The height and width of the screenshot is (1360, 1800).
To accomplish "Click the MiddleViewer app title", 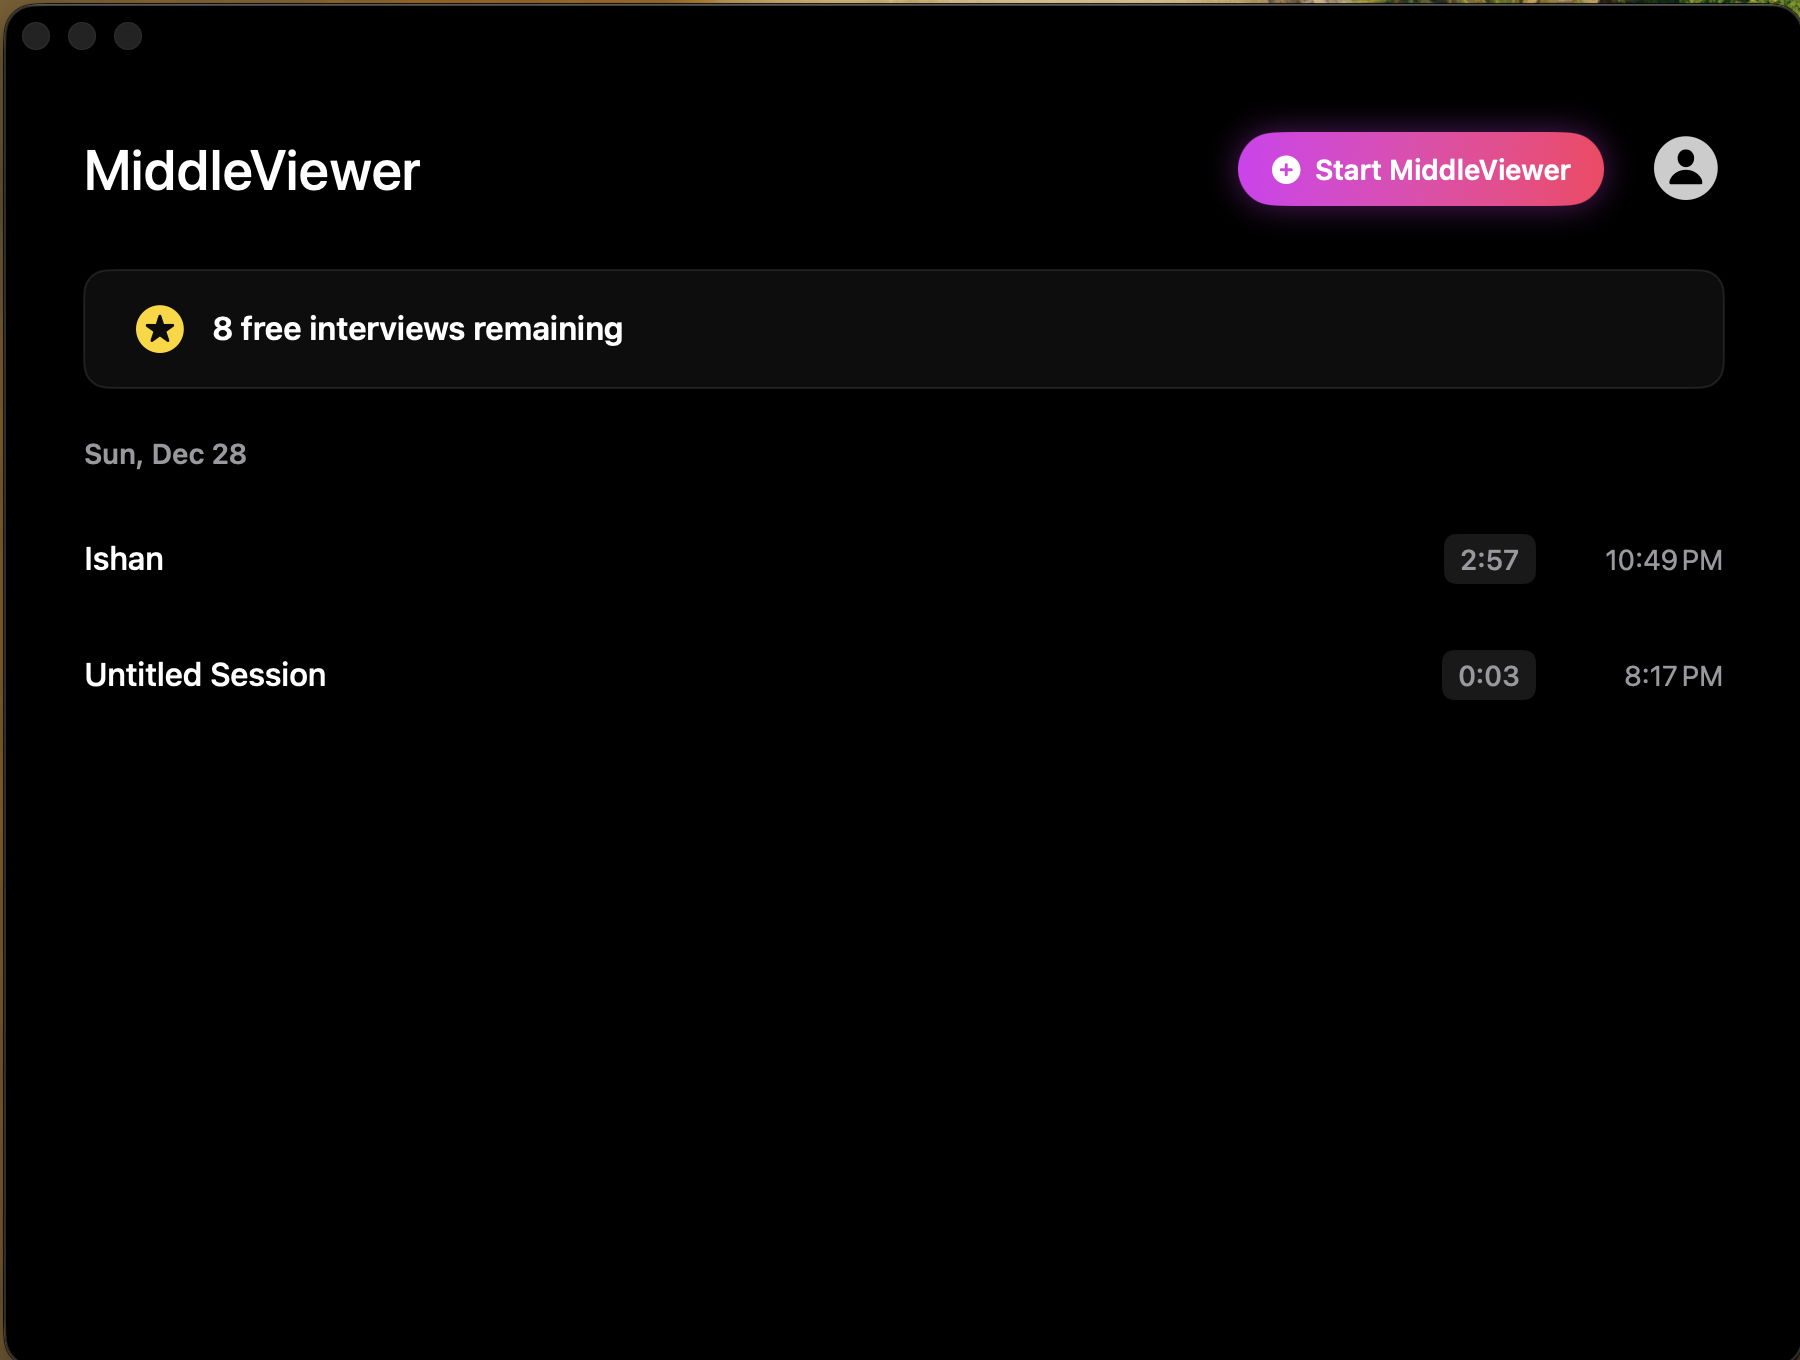I will point(252,170).
